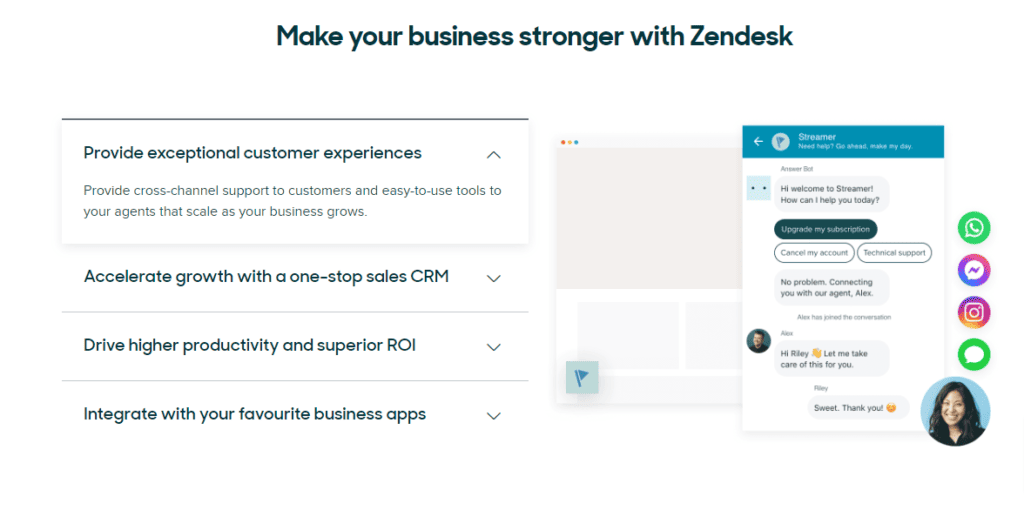Select "Integrate with your favourite business apps" heading
The image size is (1024, 510).
click(x=255, y=414)
